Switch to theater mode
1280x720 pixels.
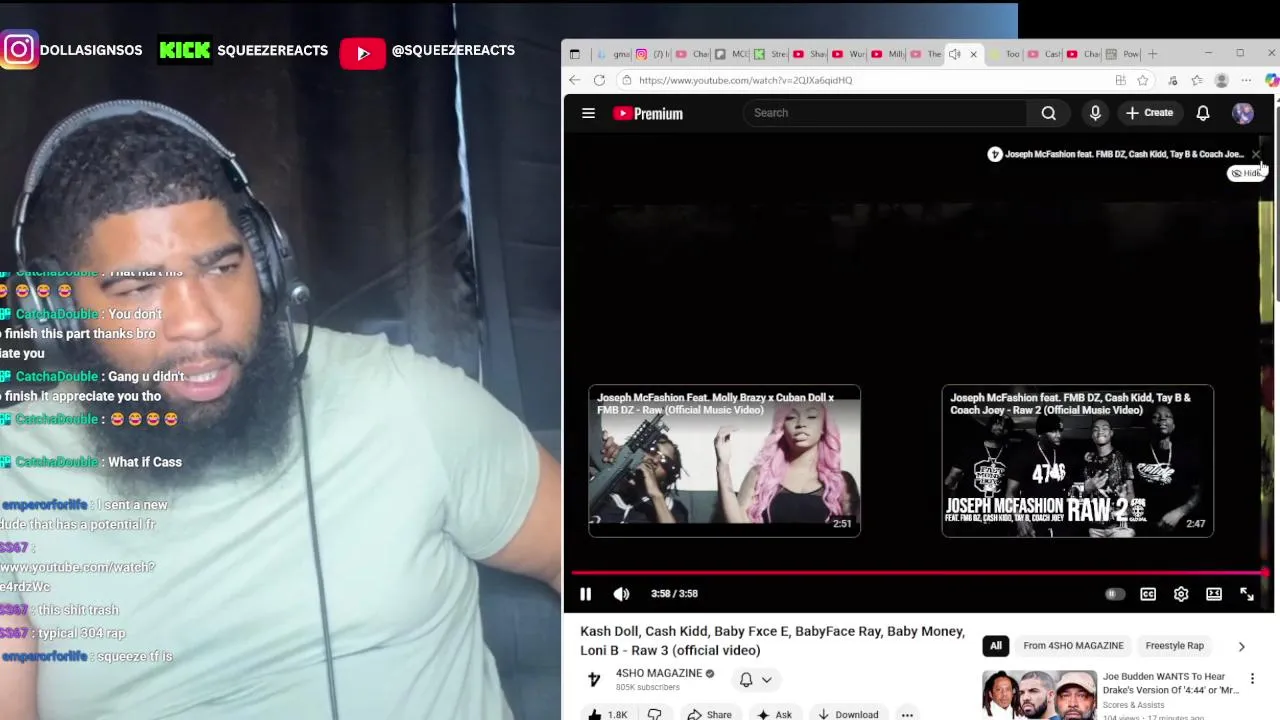click(1214, 594)
